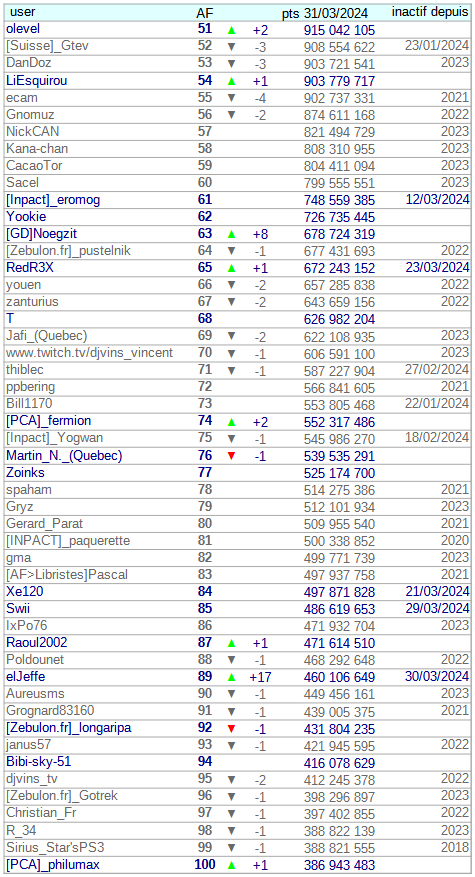Image resolution: width=475 pixels, height=877 pixels.
Task: Open the LiEsquirou user link
Action: point(37,81)
